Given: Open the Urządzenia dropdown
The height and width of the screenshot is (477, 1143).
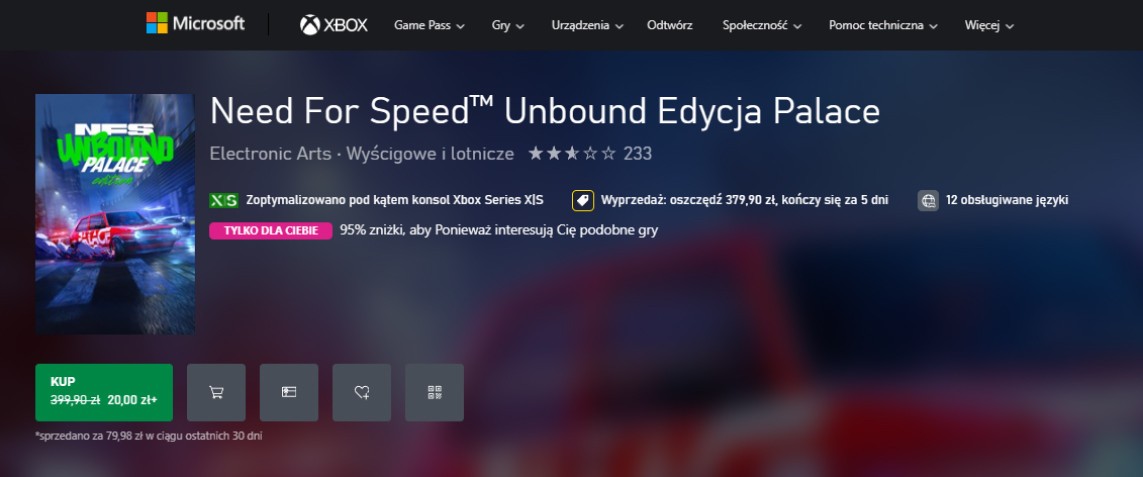Looking at the screenshot, I should tap(588, 26).
